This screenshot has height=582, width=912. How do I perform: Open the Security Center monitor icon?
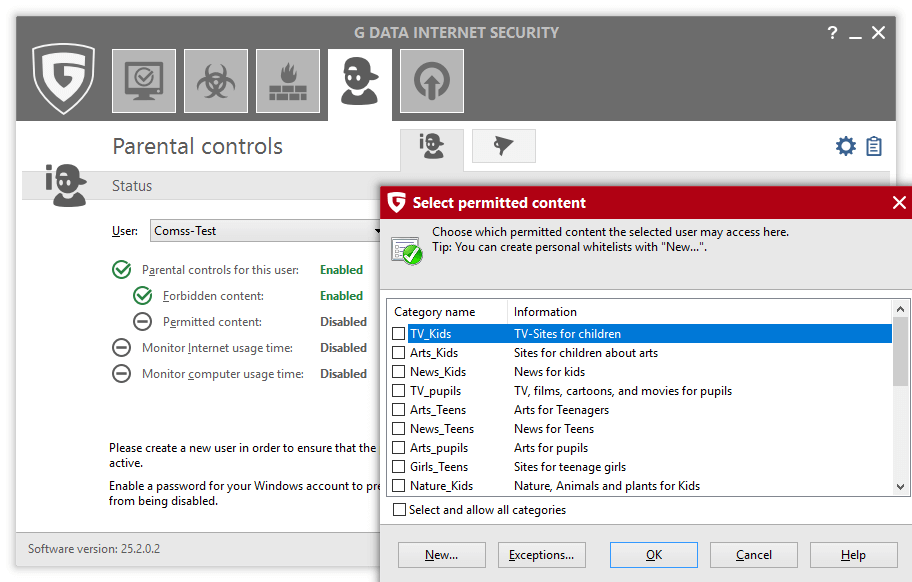(144, 81)
